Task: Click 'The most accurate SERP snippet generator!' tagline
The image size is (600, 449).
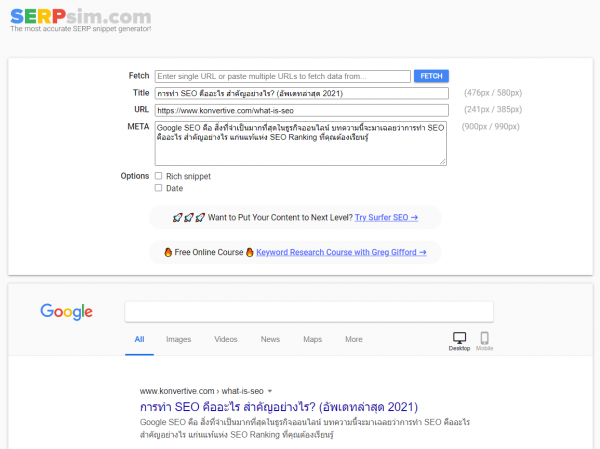Action: 81,29
